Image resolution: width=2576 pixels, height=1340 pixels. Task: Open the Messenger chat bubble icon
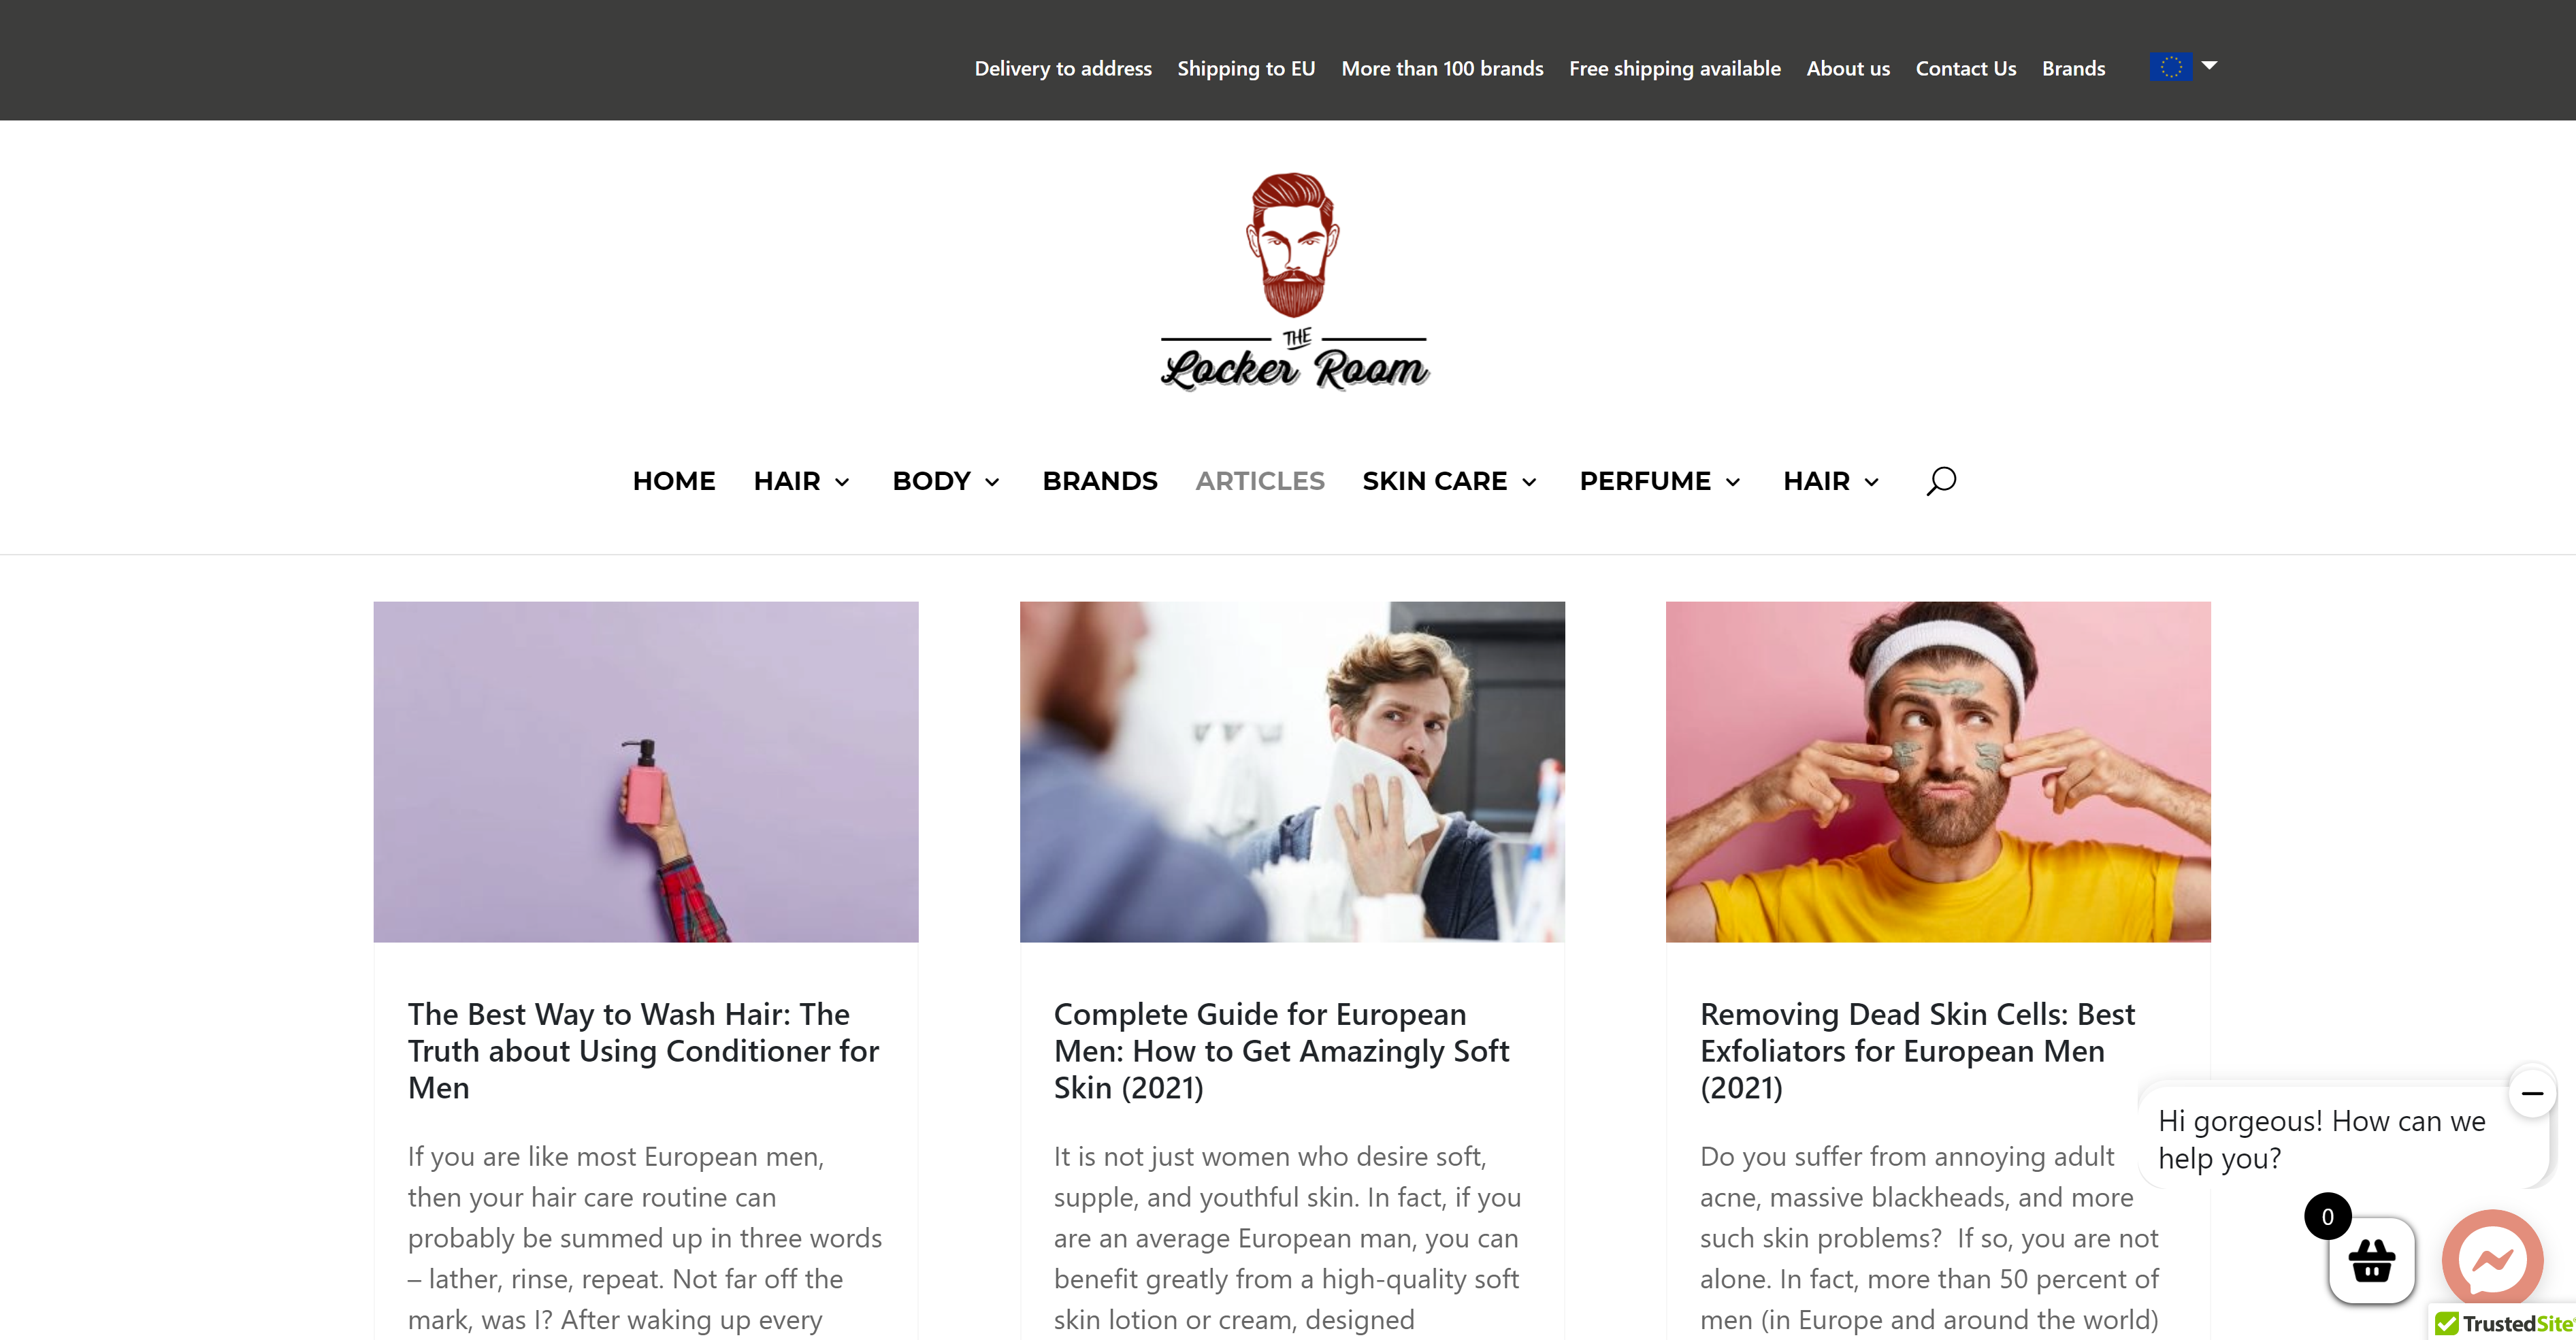click(x=2492, y=1259)
